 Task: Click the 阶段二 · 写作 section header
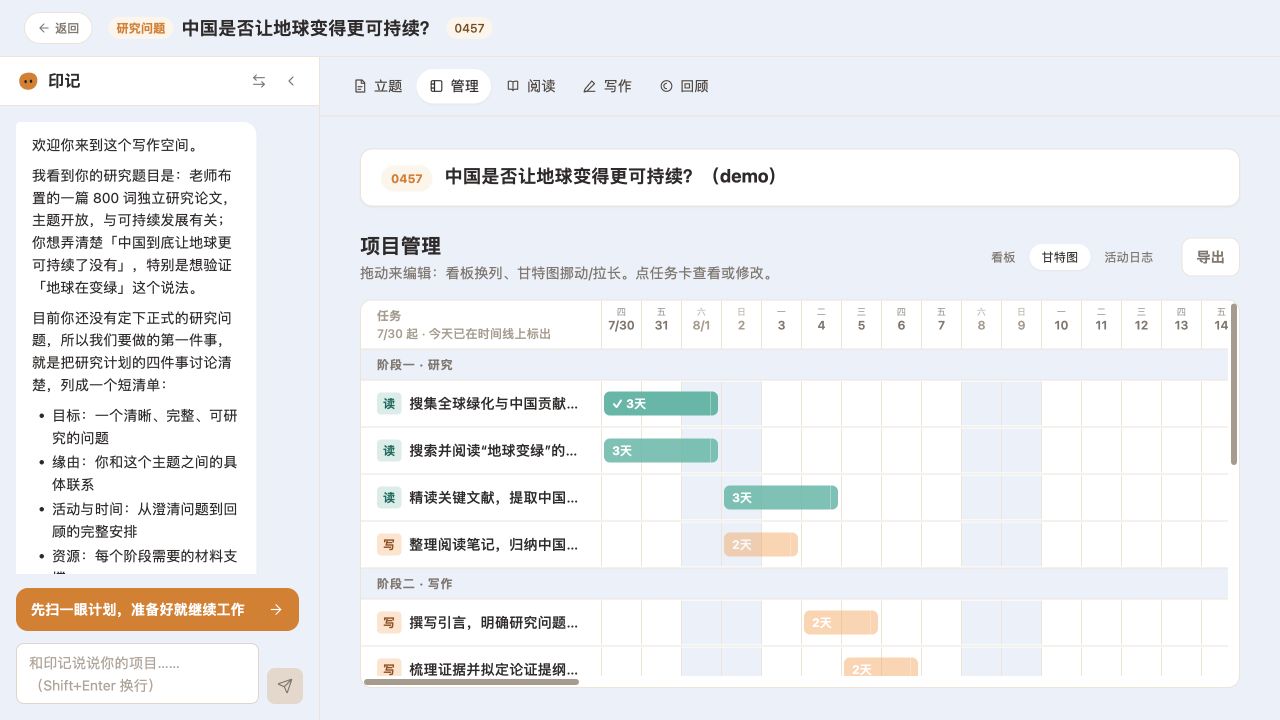click(x=794, y=583)
